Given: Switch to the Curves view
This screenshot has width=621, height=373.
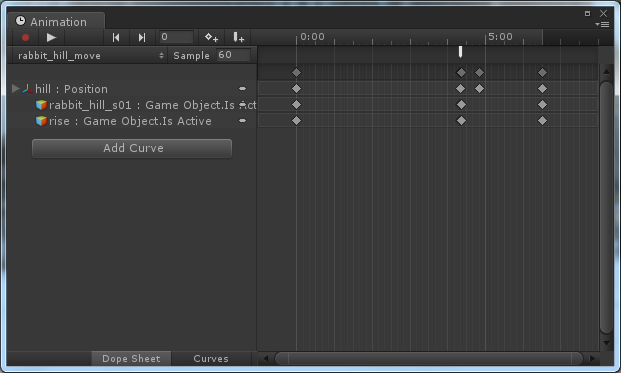Looking at the screenshot, I should coord(211,359).
